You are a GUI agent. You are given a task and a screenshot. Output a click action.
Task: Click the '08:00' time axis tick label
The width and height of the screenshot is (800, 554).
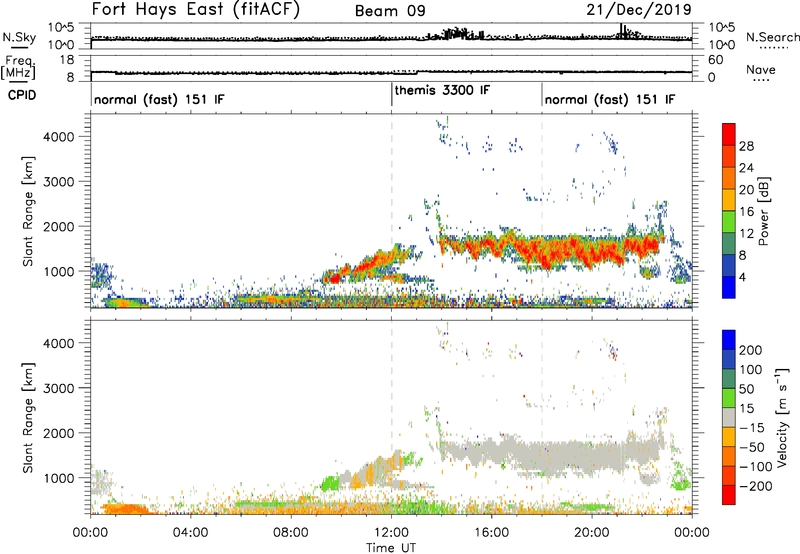(291, 533)
